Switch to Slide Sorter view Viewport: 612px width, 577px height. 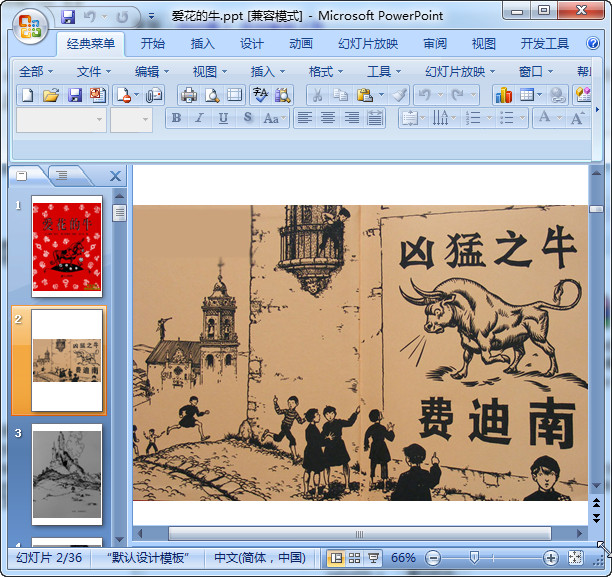pyautogui.click(x=354, y=558)
